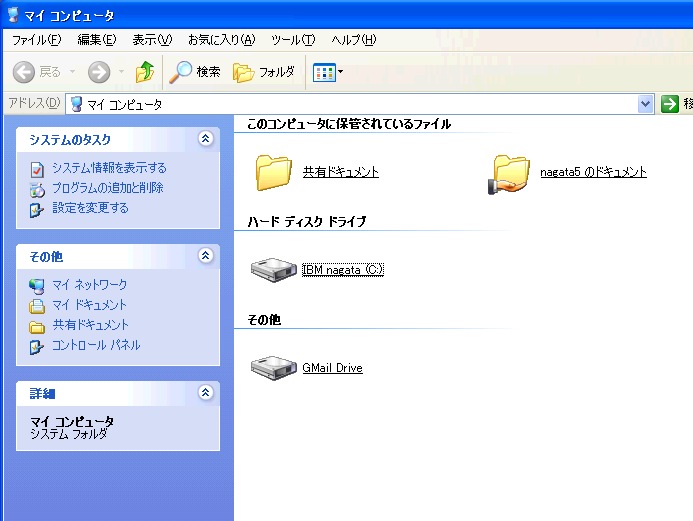
Task: Click the 共有ドキュメント file label
Action: 341,171
